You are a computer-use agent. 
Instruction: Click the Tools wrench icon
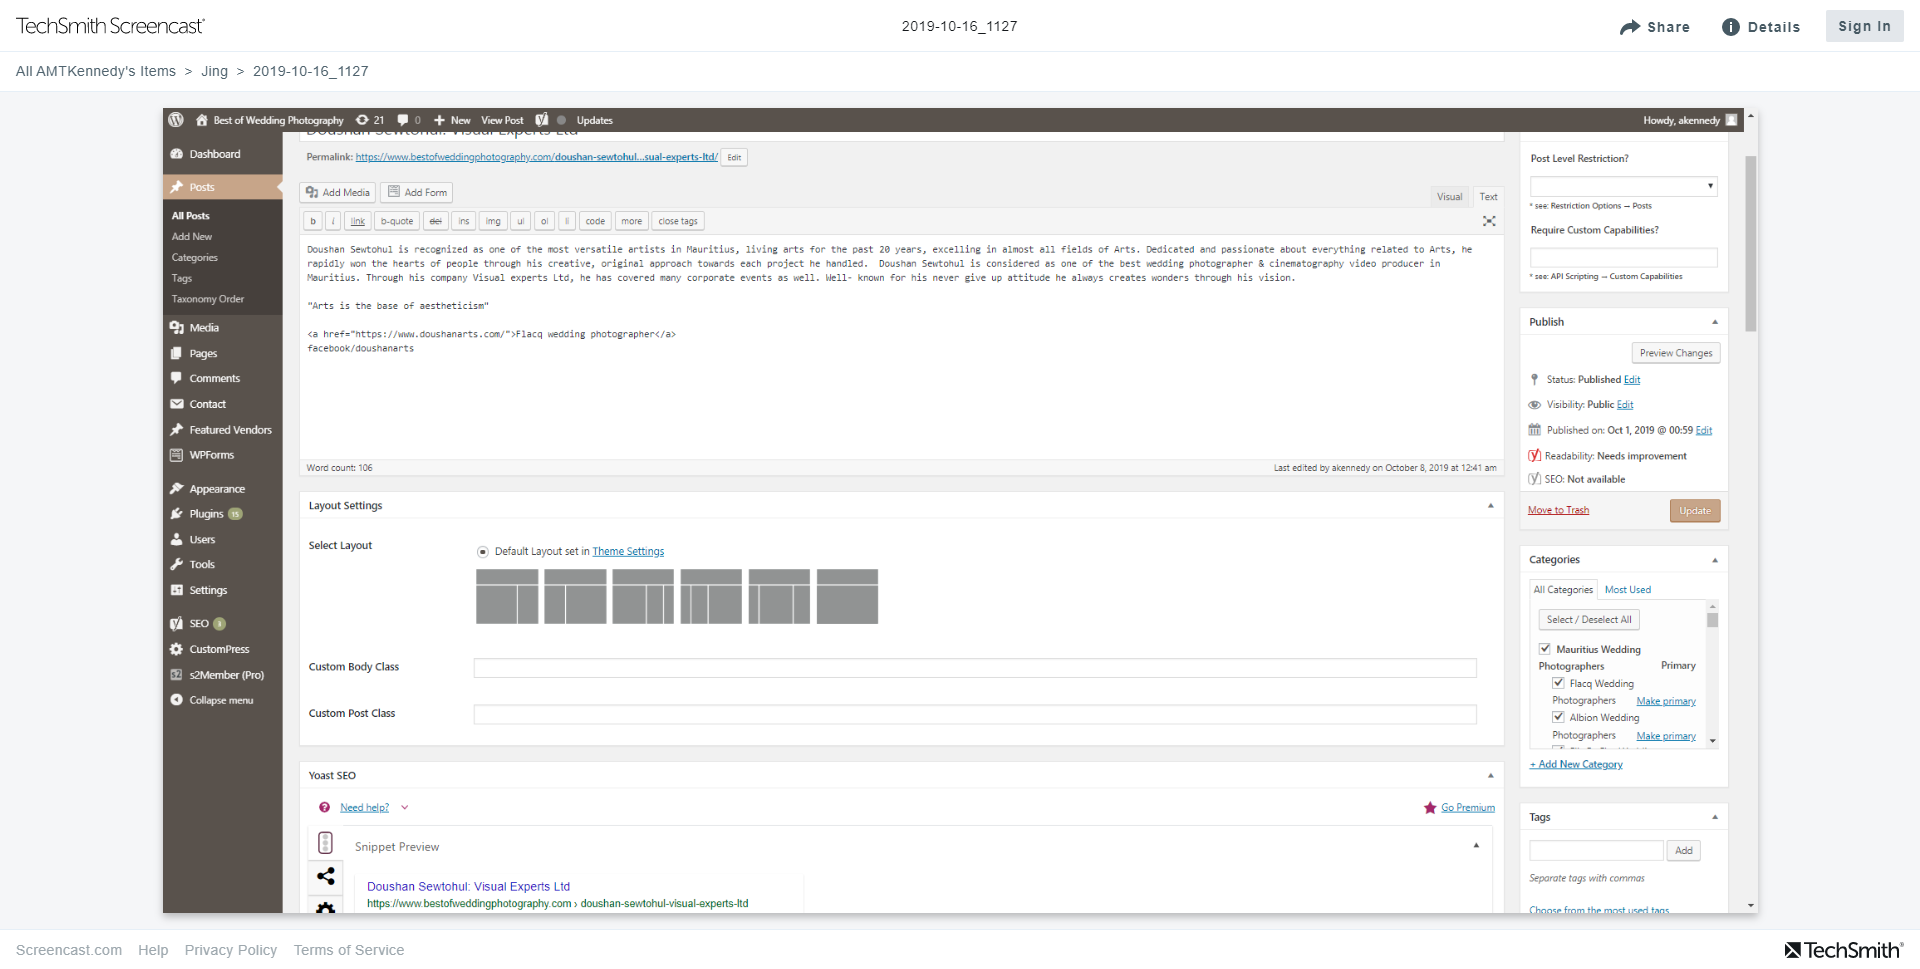coord(177,564)
